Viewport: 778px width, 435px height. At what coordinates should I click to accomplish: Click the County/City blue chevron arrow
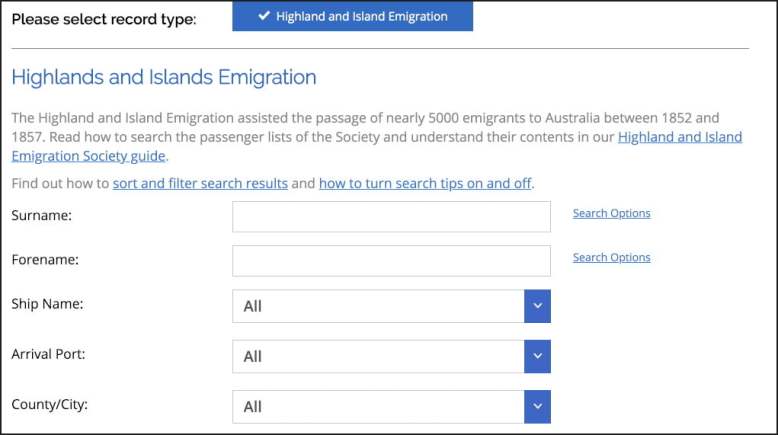537,406
